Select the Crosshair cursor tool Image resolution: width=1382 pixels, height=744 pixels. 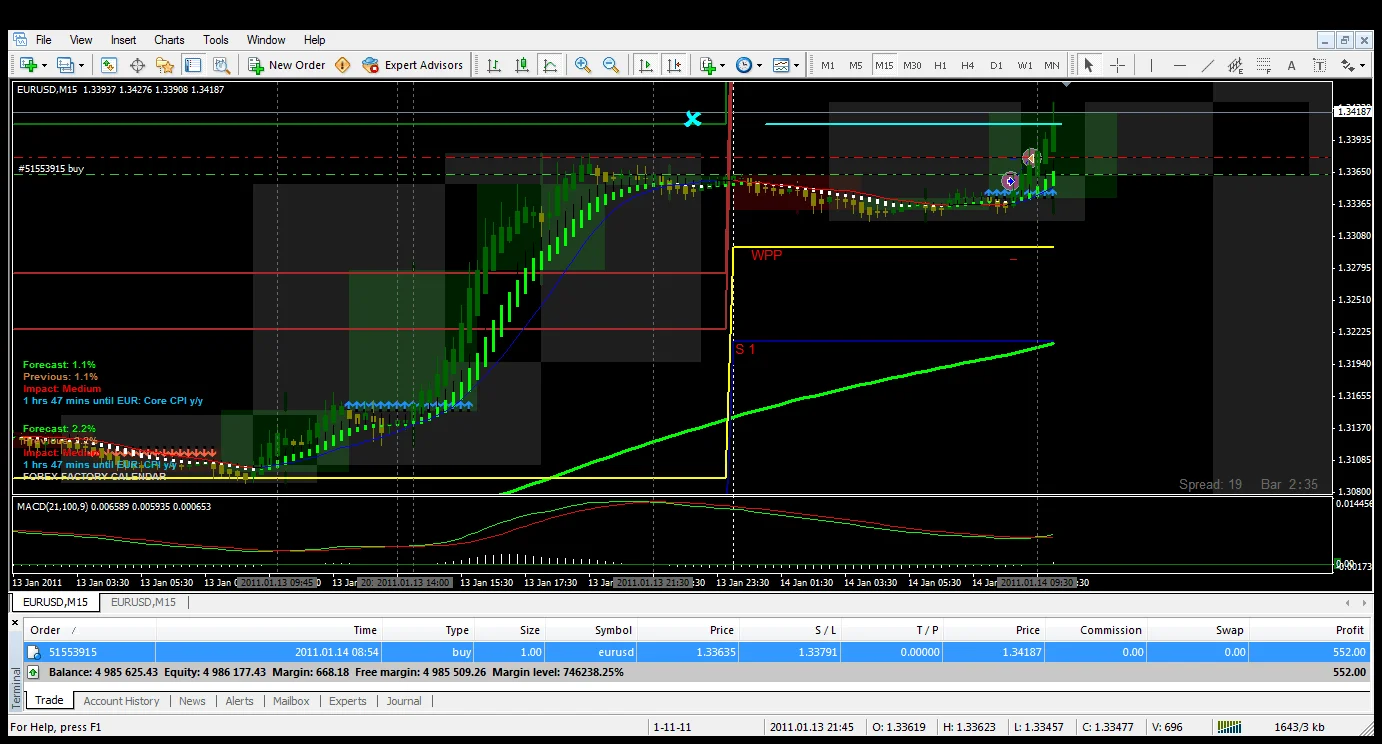pyautogui.click(x=1117, y=65)
